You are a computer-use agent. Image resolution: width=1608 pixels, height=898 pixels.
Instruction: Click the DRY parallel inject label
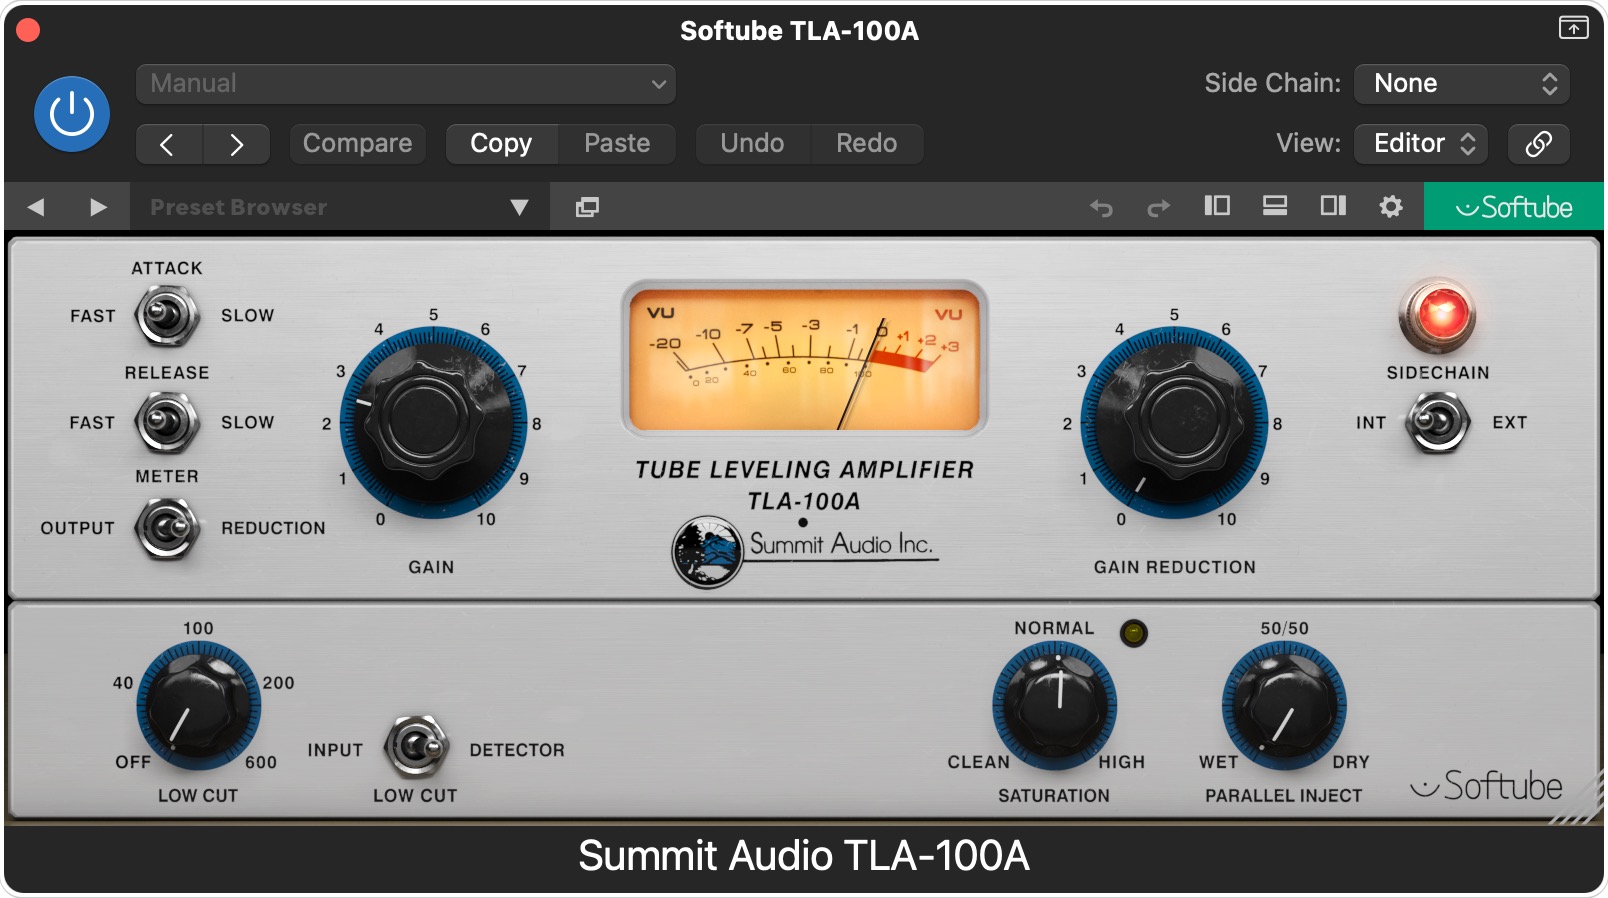[1351, 762]
